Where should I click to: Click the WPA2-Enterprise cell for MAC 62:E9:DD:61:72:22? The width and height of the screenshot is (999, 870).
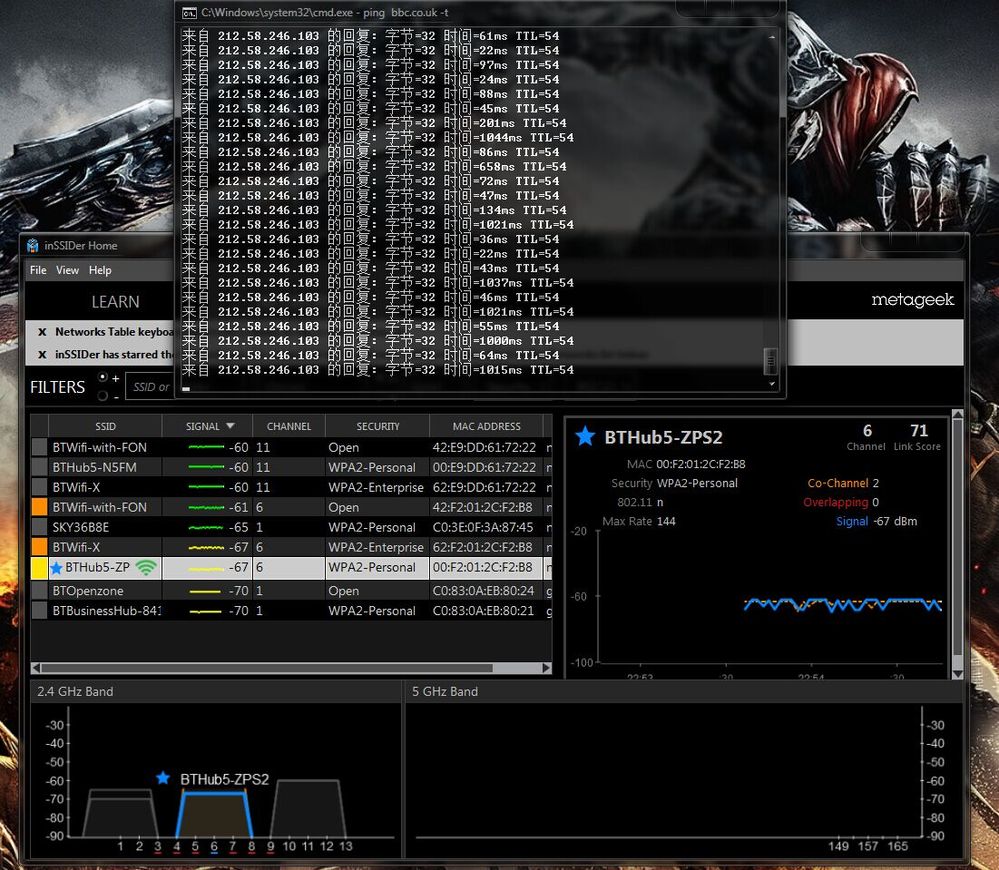click(x=376, y=487)
